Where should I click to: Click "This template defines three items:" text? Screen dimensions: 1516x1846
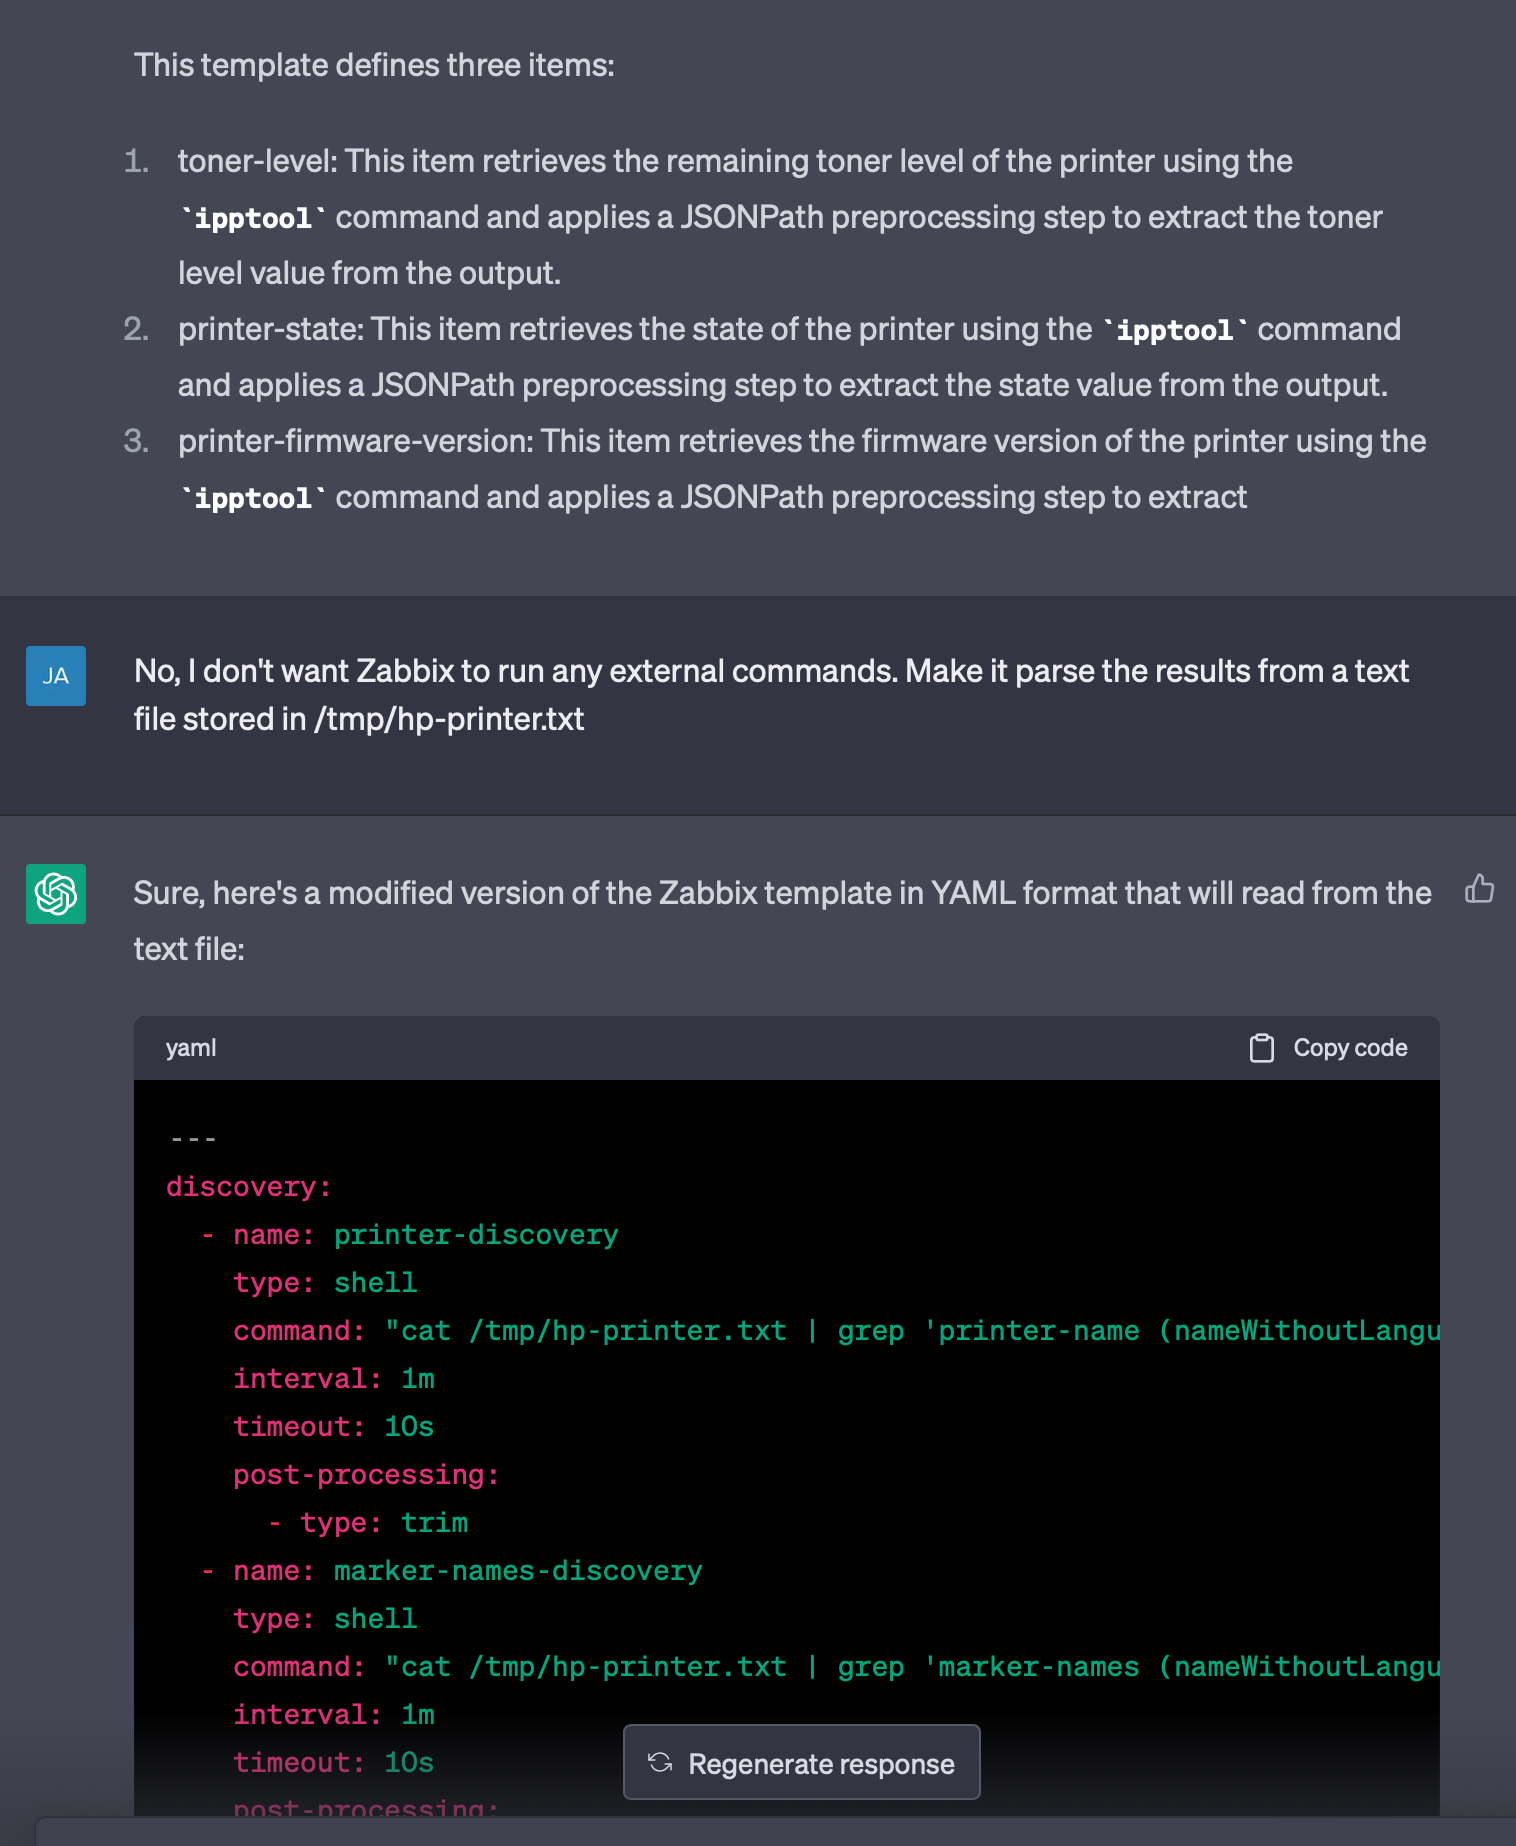click(374, 65)
